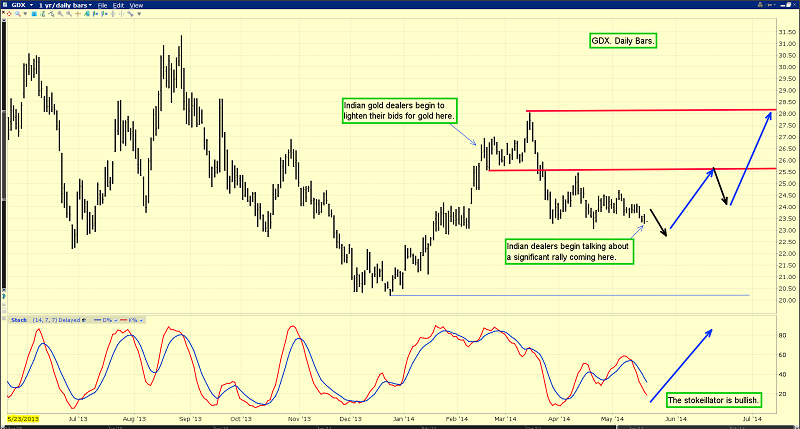Click the small x icon heading the toolbar
800x429 pixels.
coord(4,12)
